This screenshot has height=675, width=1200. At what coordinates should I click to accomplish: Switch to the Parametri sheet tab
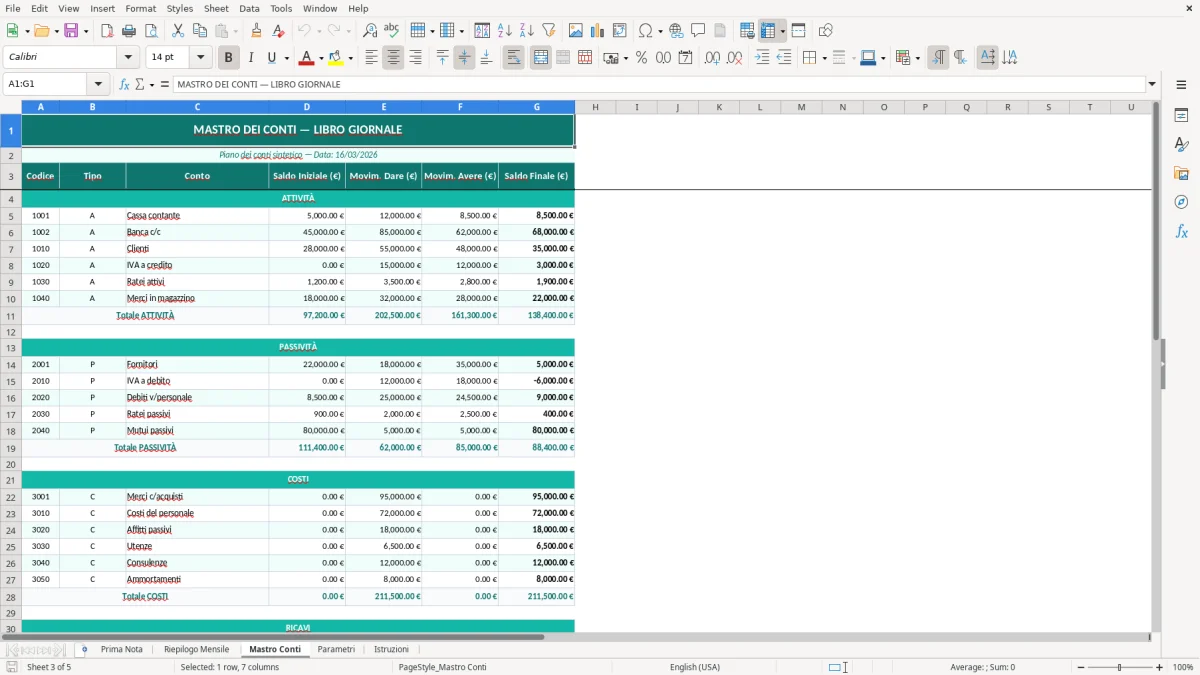click(336, 649)
